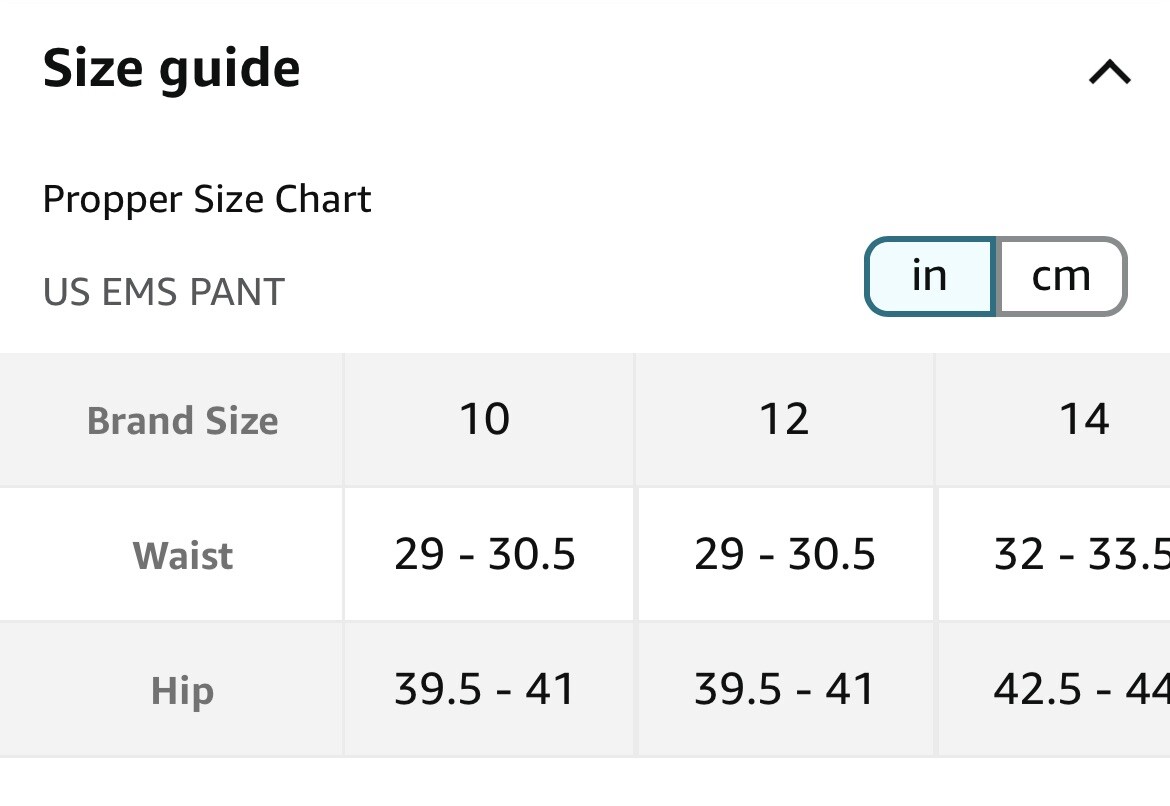Click the US EMS PANT label
Screen dimensions: 1170x806
tap(163, 292)
